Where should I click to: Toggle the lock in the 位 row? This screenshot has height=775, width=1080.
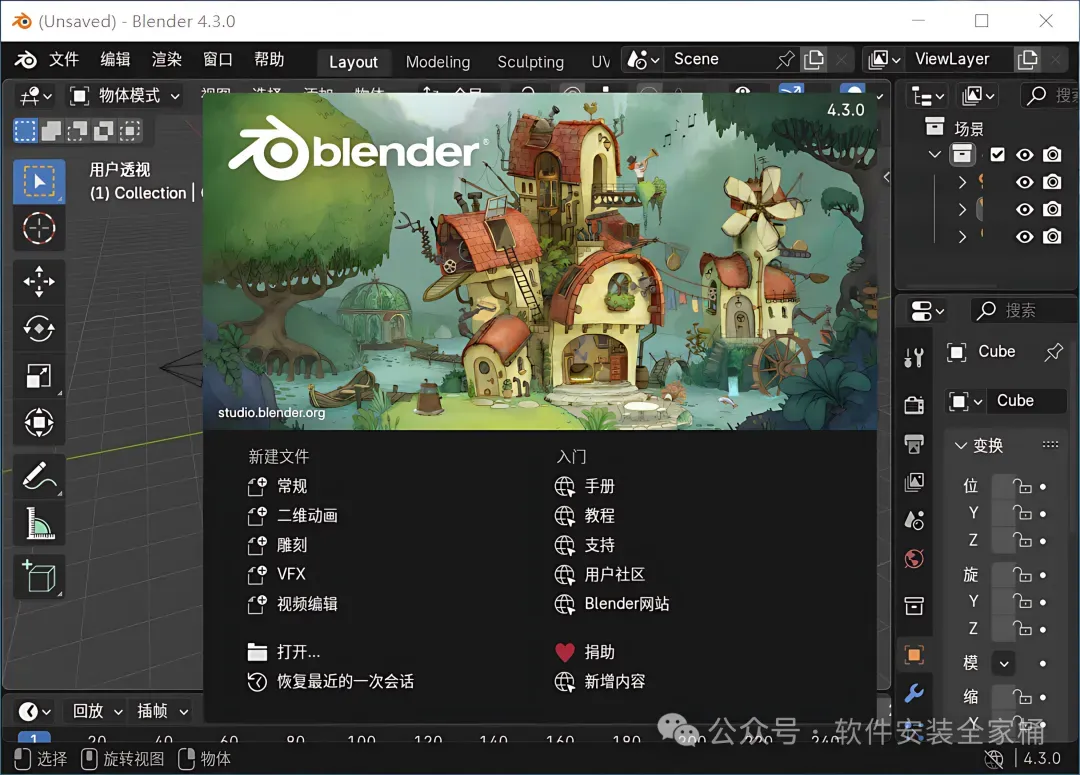pyautogui.click(x=1022, y=486)
